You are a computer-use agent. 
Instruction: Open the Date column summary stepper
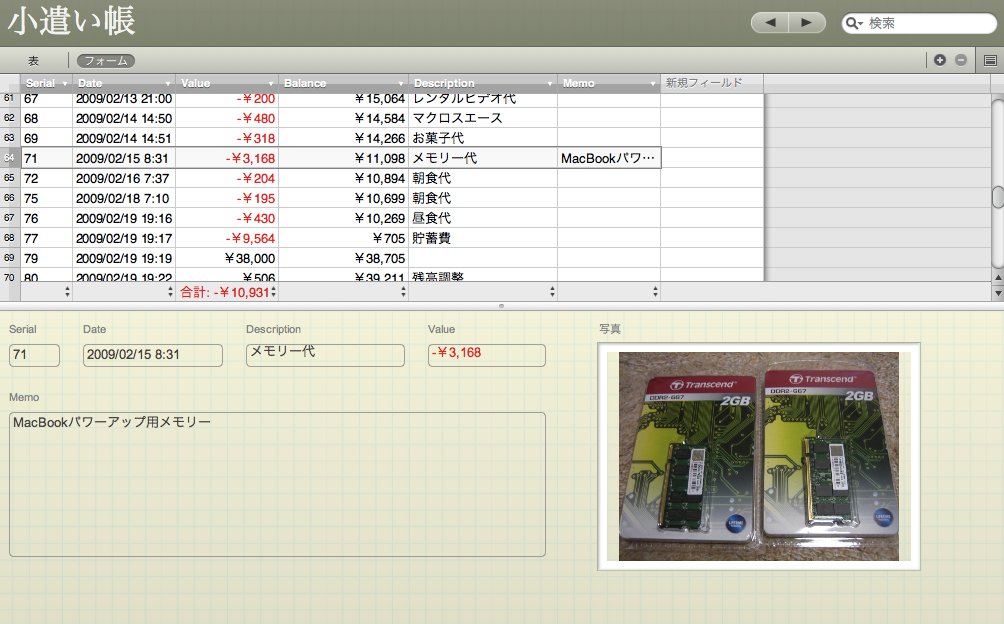[x=170, y=292]
